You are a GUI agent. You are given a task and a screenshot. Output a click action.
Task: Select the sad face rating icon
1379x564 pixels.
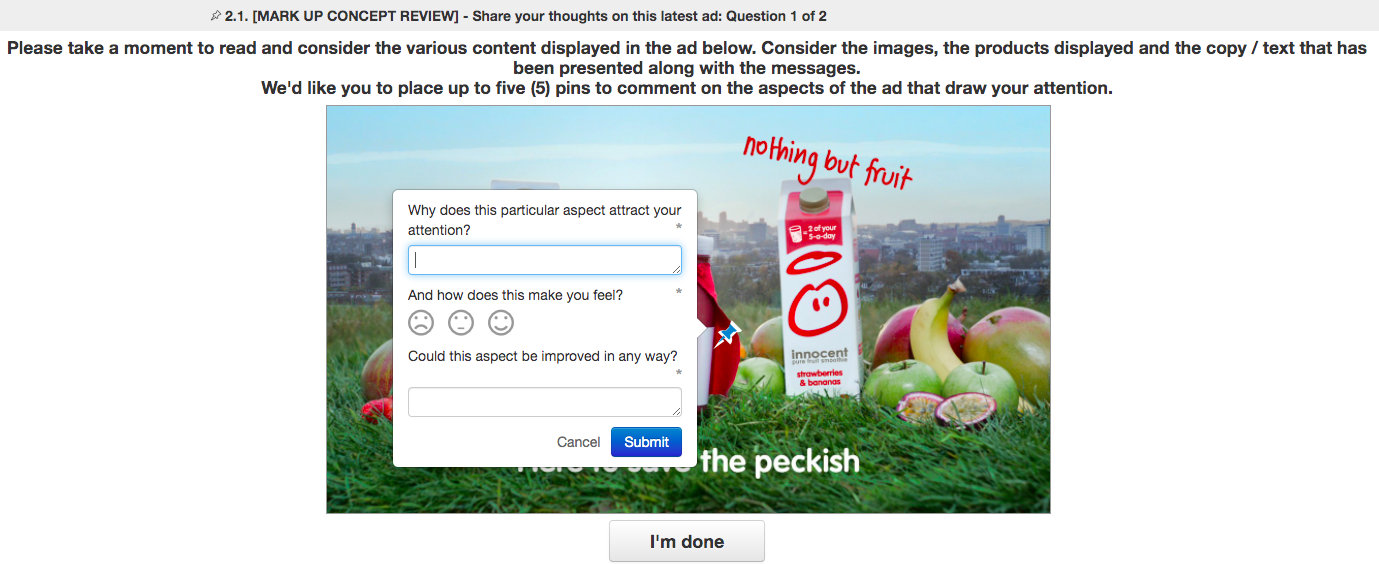(421, 323)
